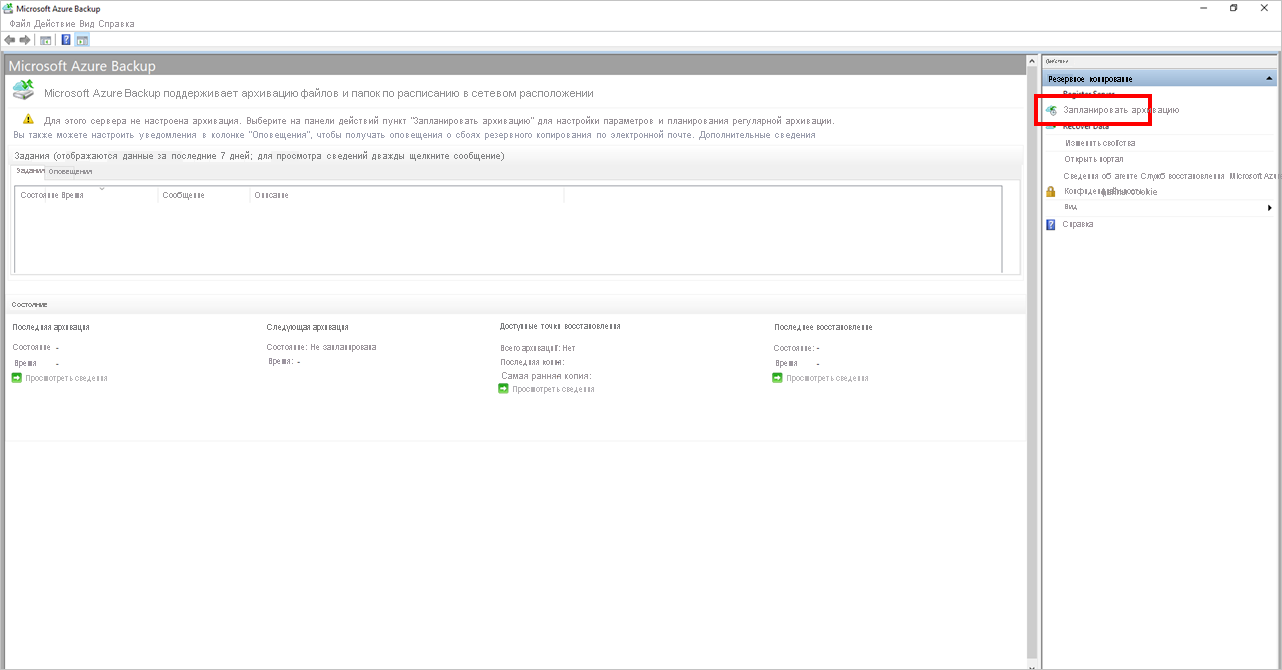This screenshot has height=670, width=1282.
Task: Toggle the Action pane toolbar icon
Action: point(82,40)
